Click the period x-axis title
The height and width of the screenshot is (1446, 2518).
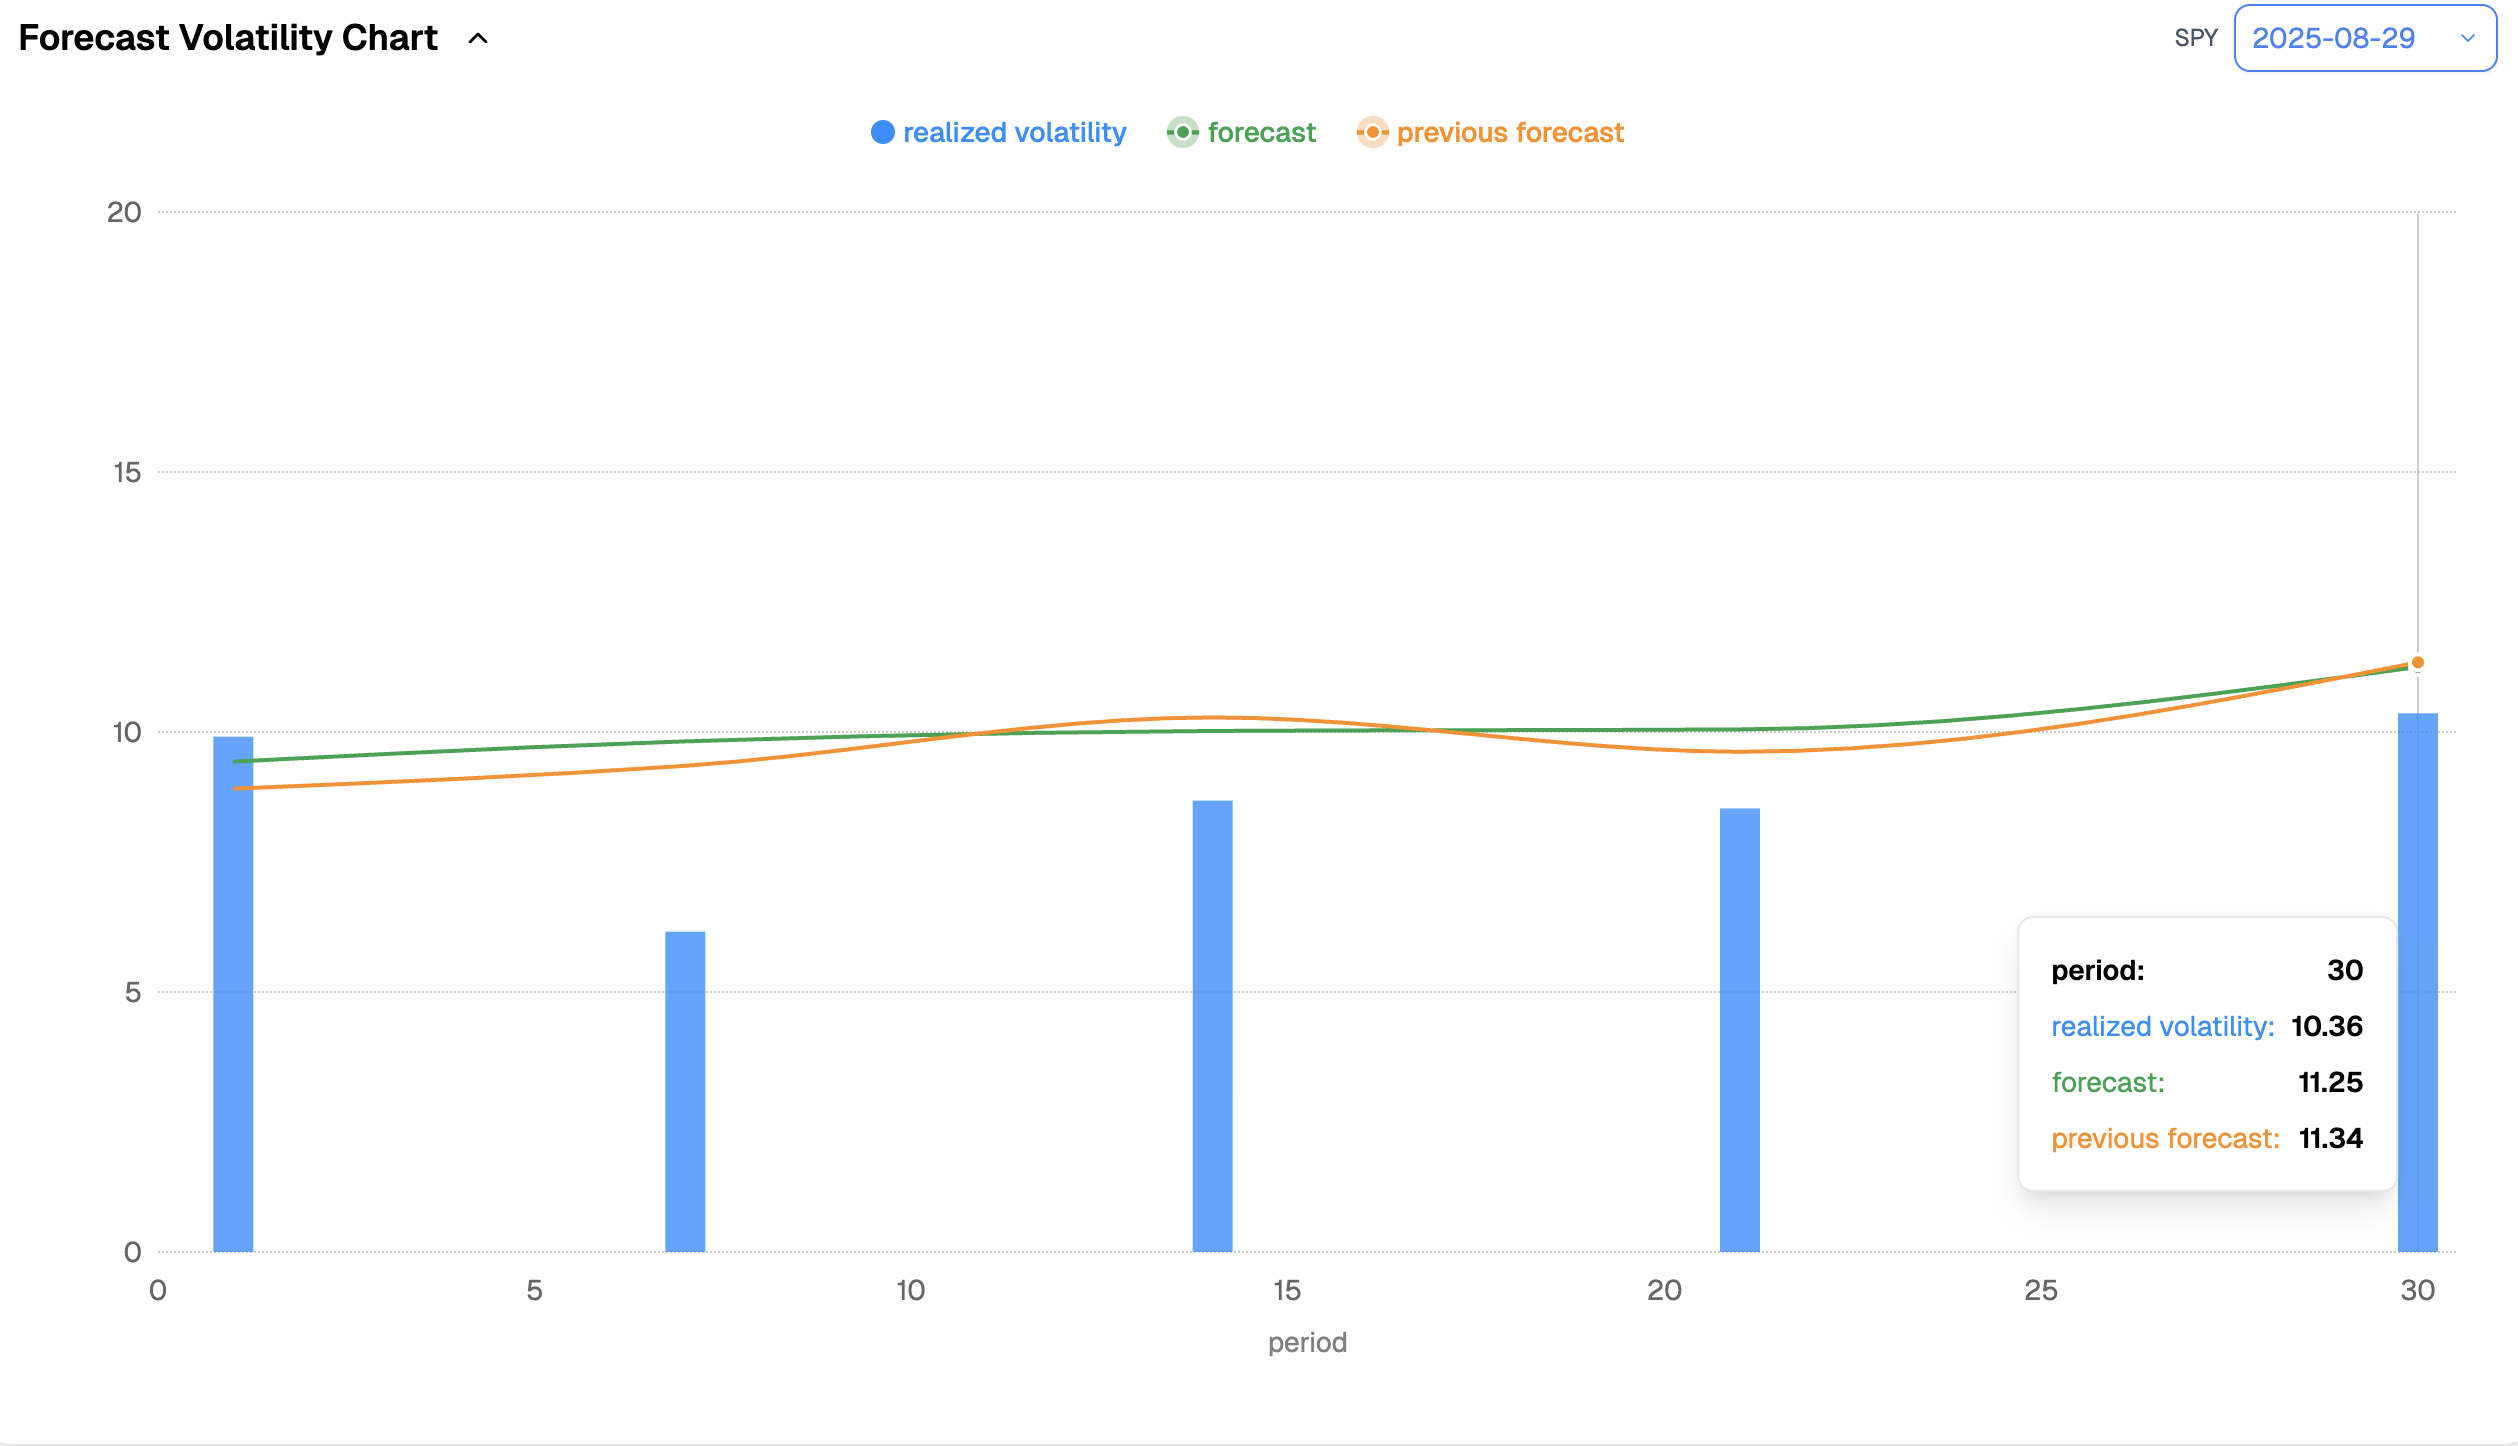point(1306,1342)
